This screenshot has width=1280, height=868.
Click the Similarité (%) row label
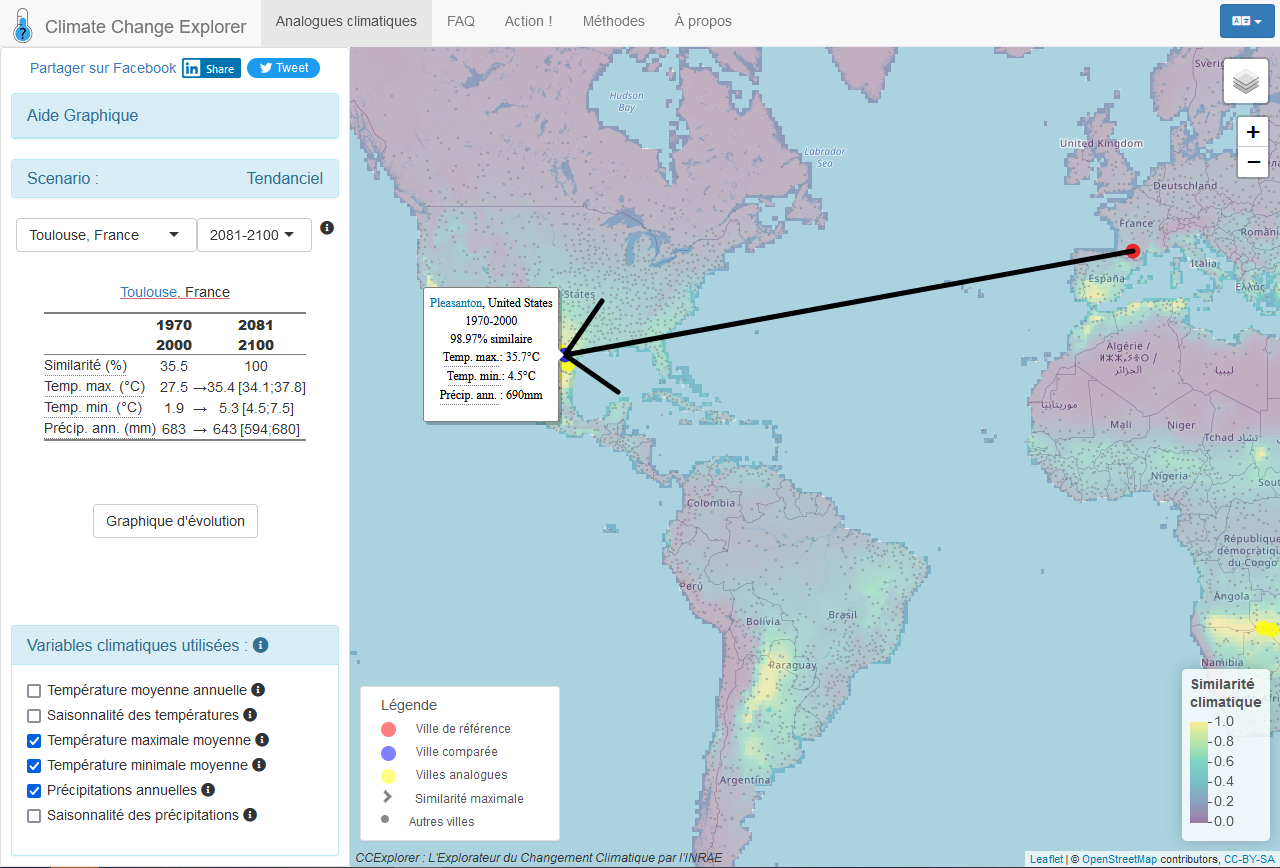[85, 366]
